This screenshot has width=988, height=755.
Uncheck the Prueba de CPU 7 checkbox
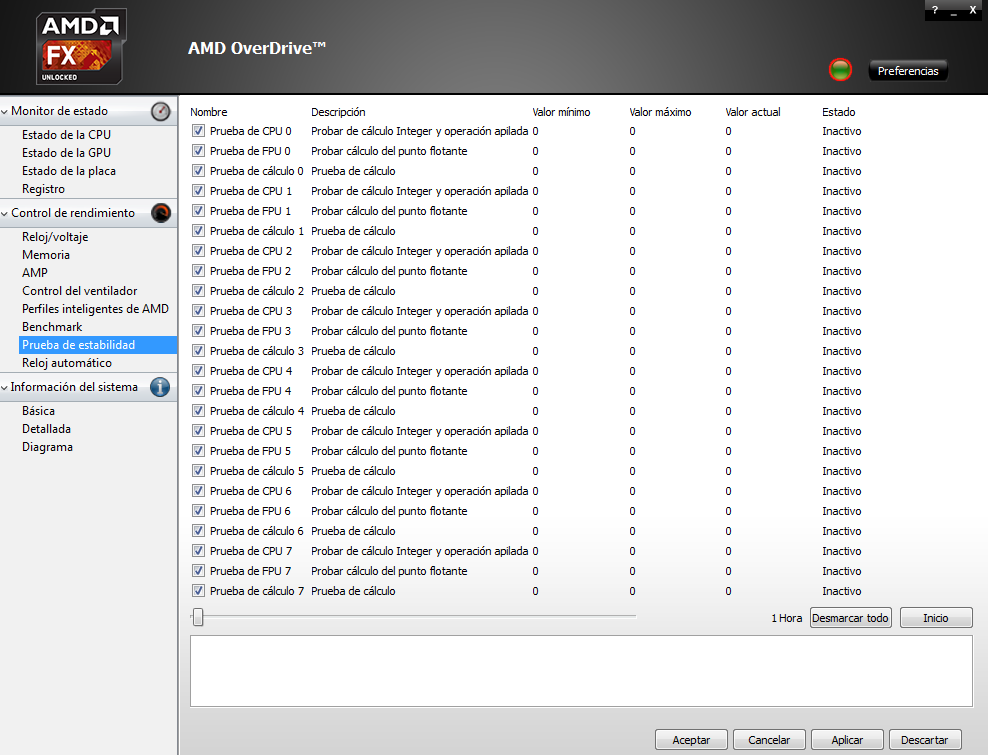(198, 551)
